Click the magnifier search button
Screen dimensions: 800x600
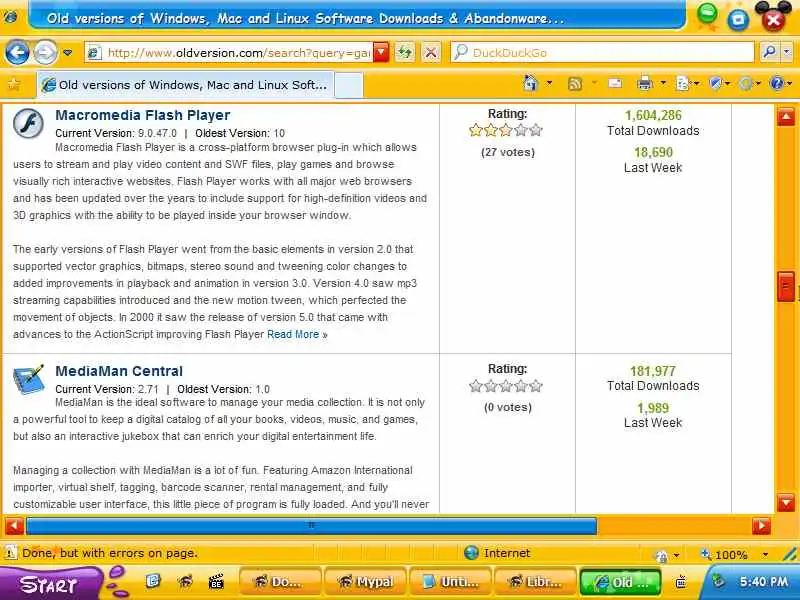coord(769,52)
